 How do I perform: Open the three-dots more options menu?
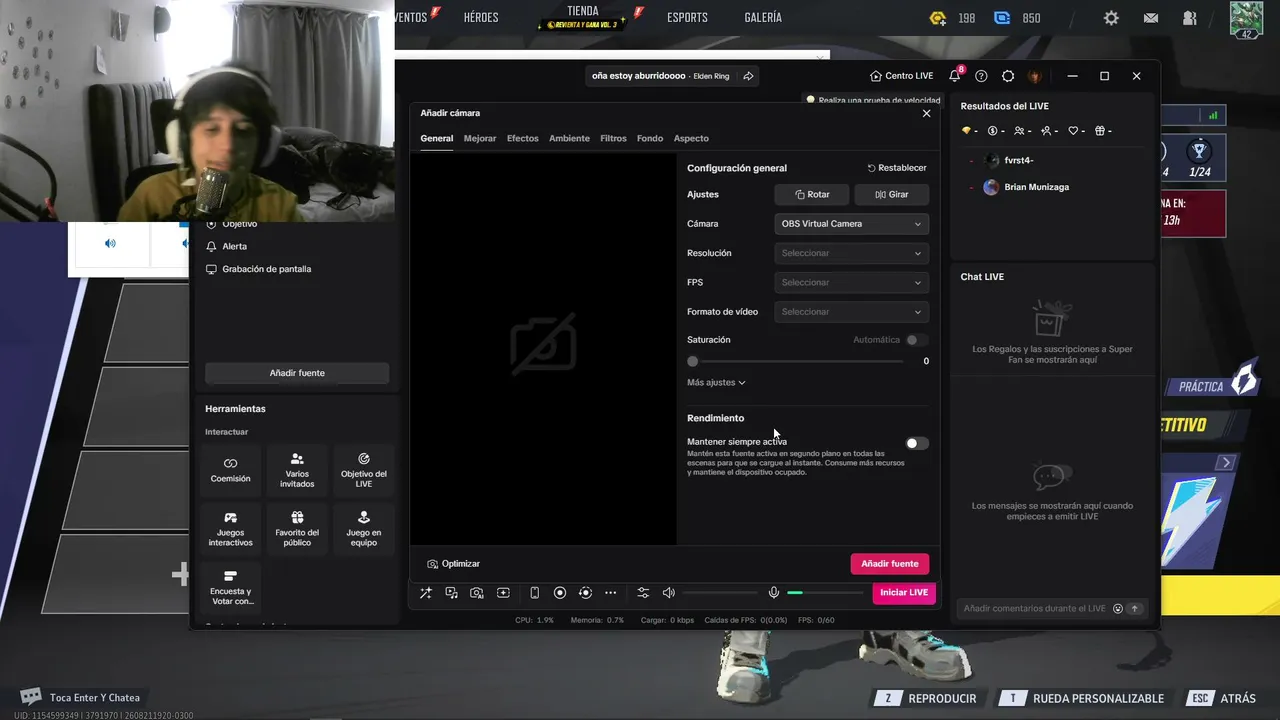(x=611, y=593)
